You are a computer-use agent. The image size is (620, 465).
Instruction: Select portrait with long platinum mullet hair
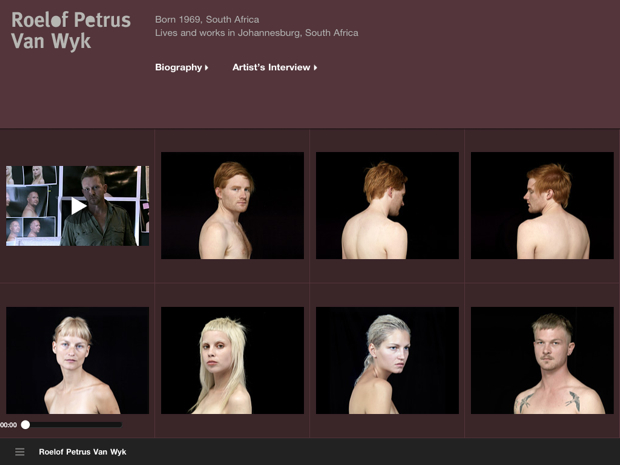point(232,361)
